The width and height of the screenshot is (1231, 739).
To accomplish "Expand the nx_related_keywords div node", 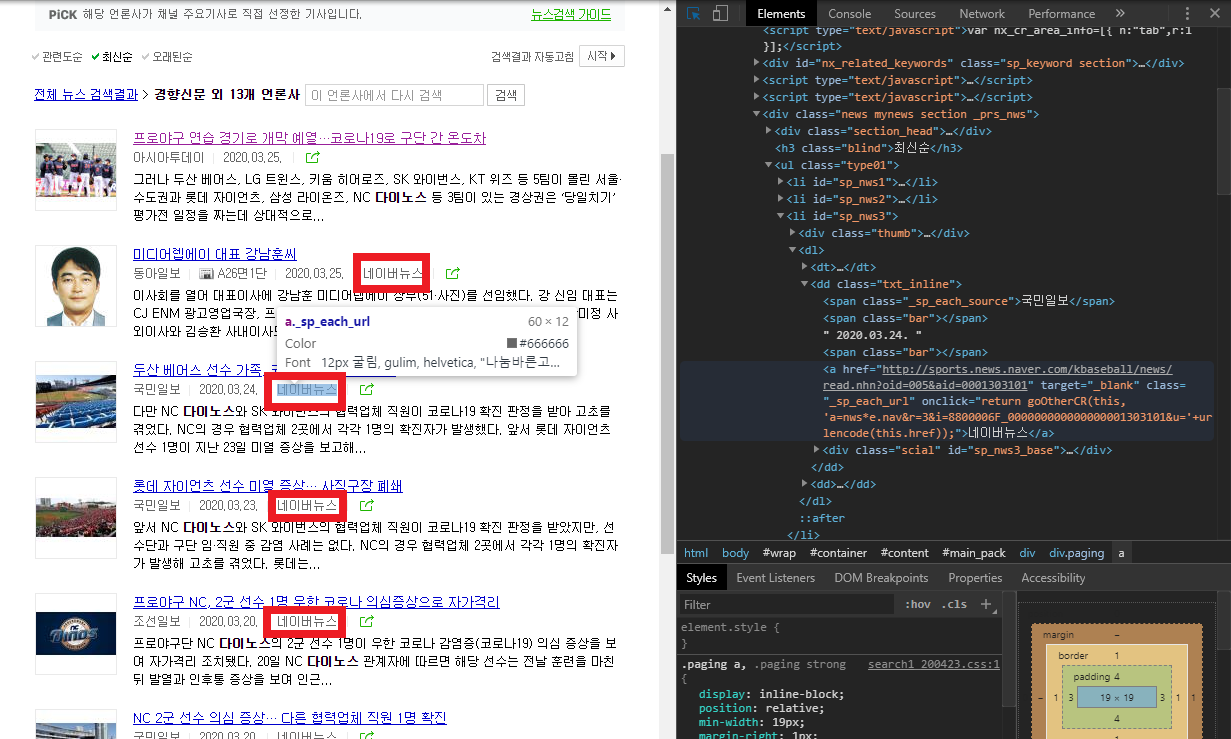I will 757,63.
